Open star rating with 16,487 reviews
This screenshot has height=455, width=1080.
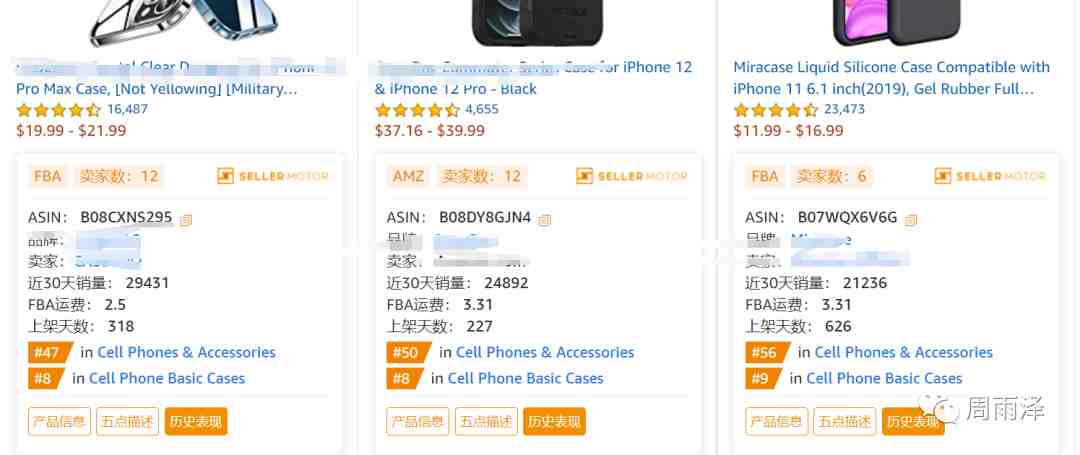click(59, 110)
